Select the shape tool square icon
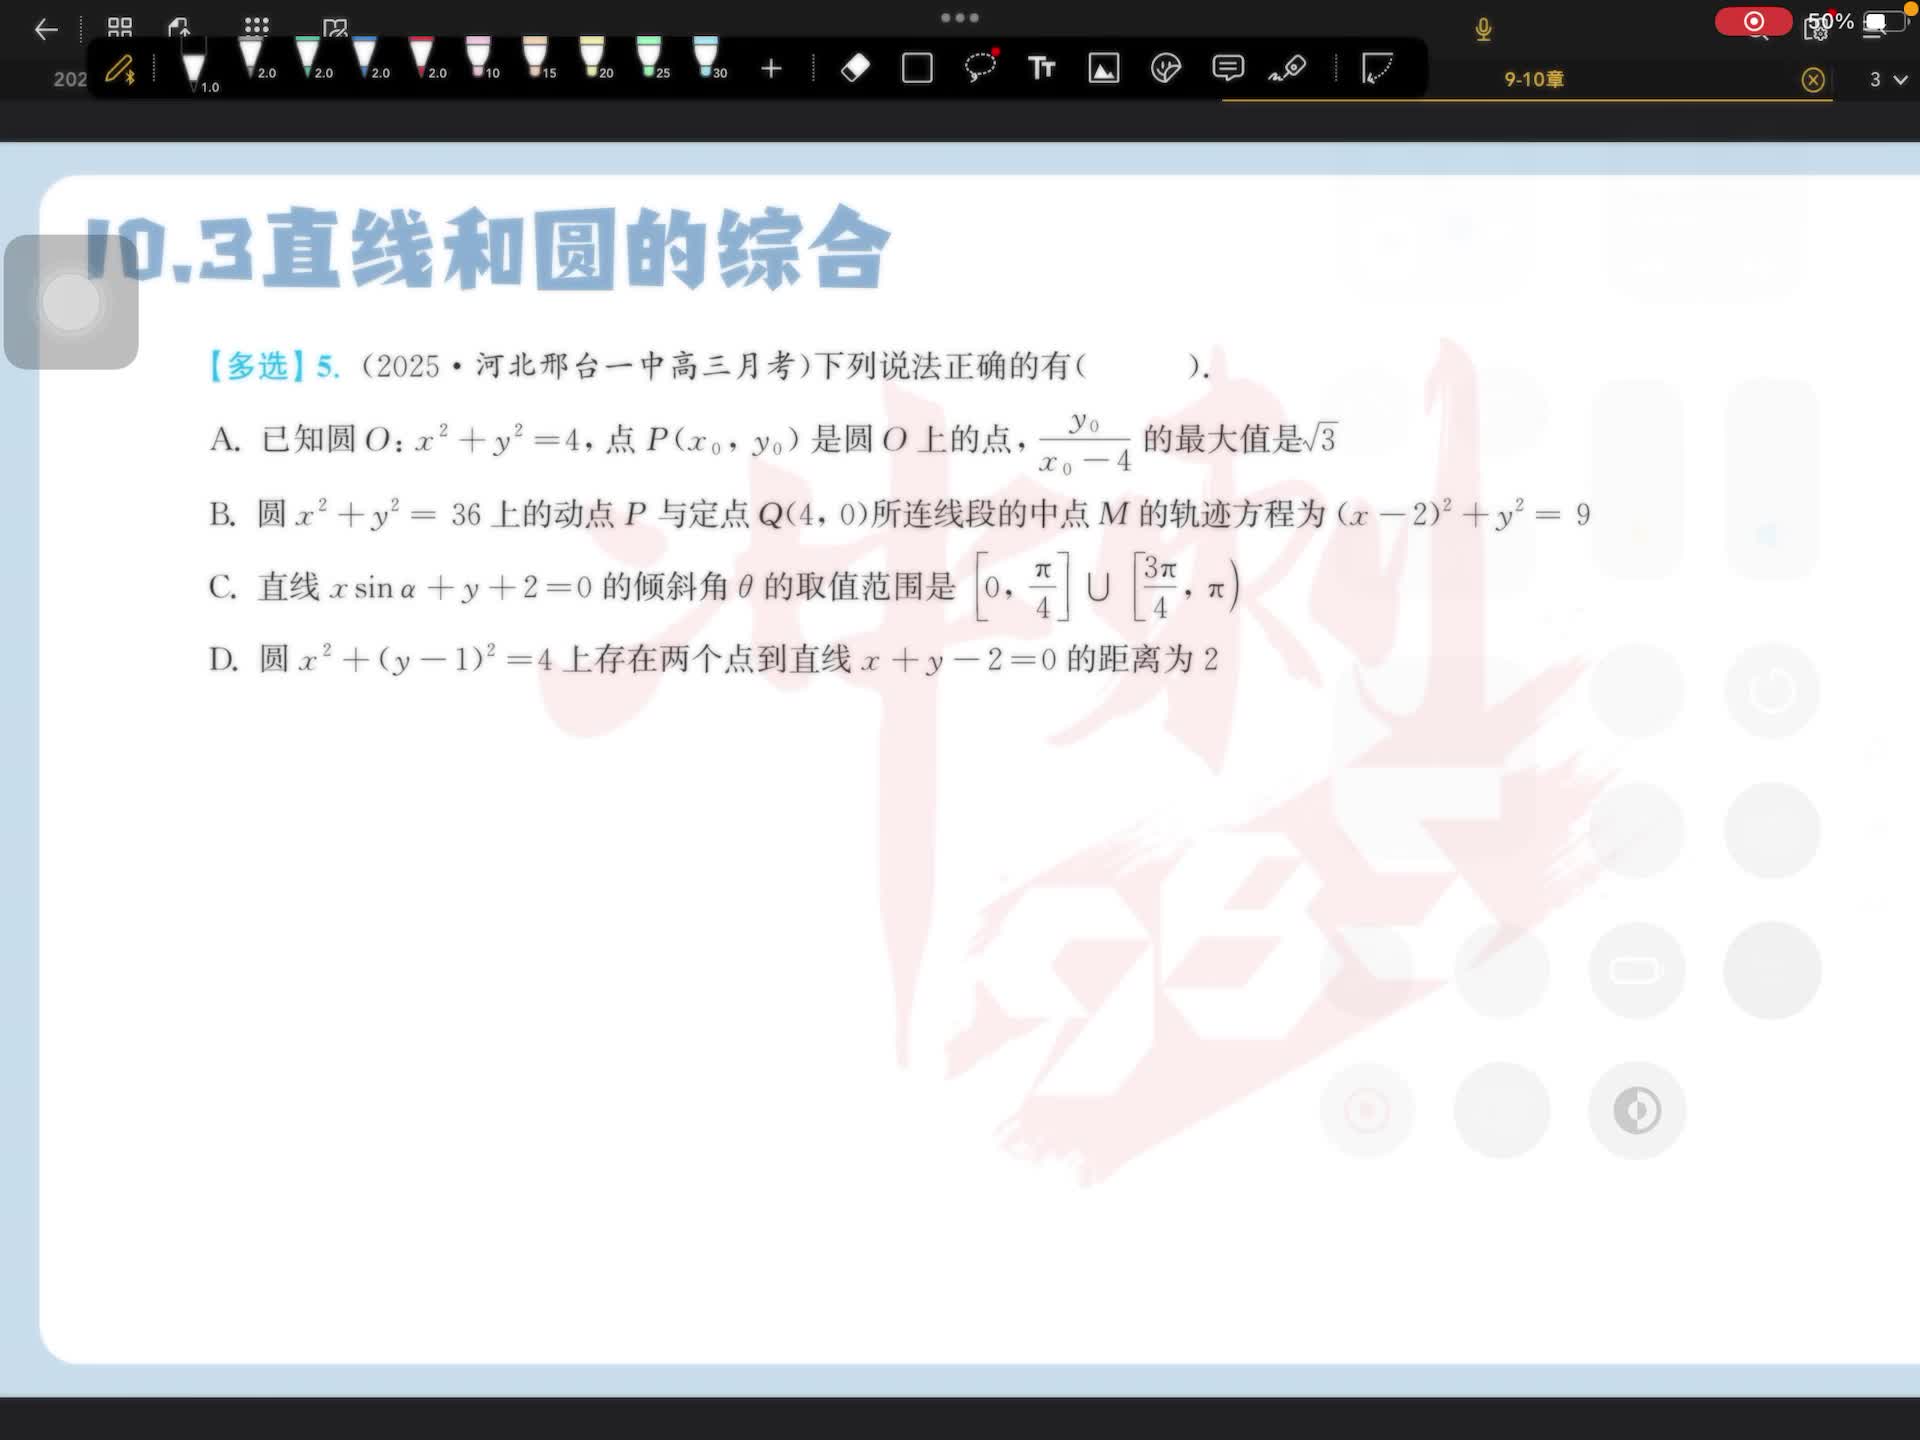1920x1440 pixels. tap(917, 68)
